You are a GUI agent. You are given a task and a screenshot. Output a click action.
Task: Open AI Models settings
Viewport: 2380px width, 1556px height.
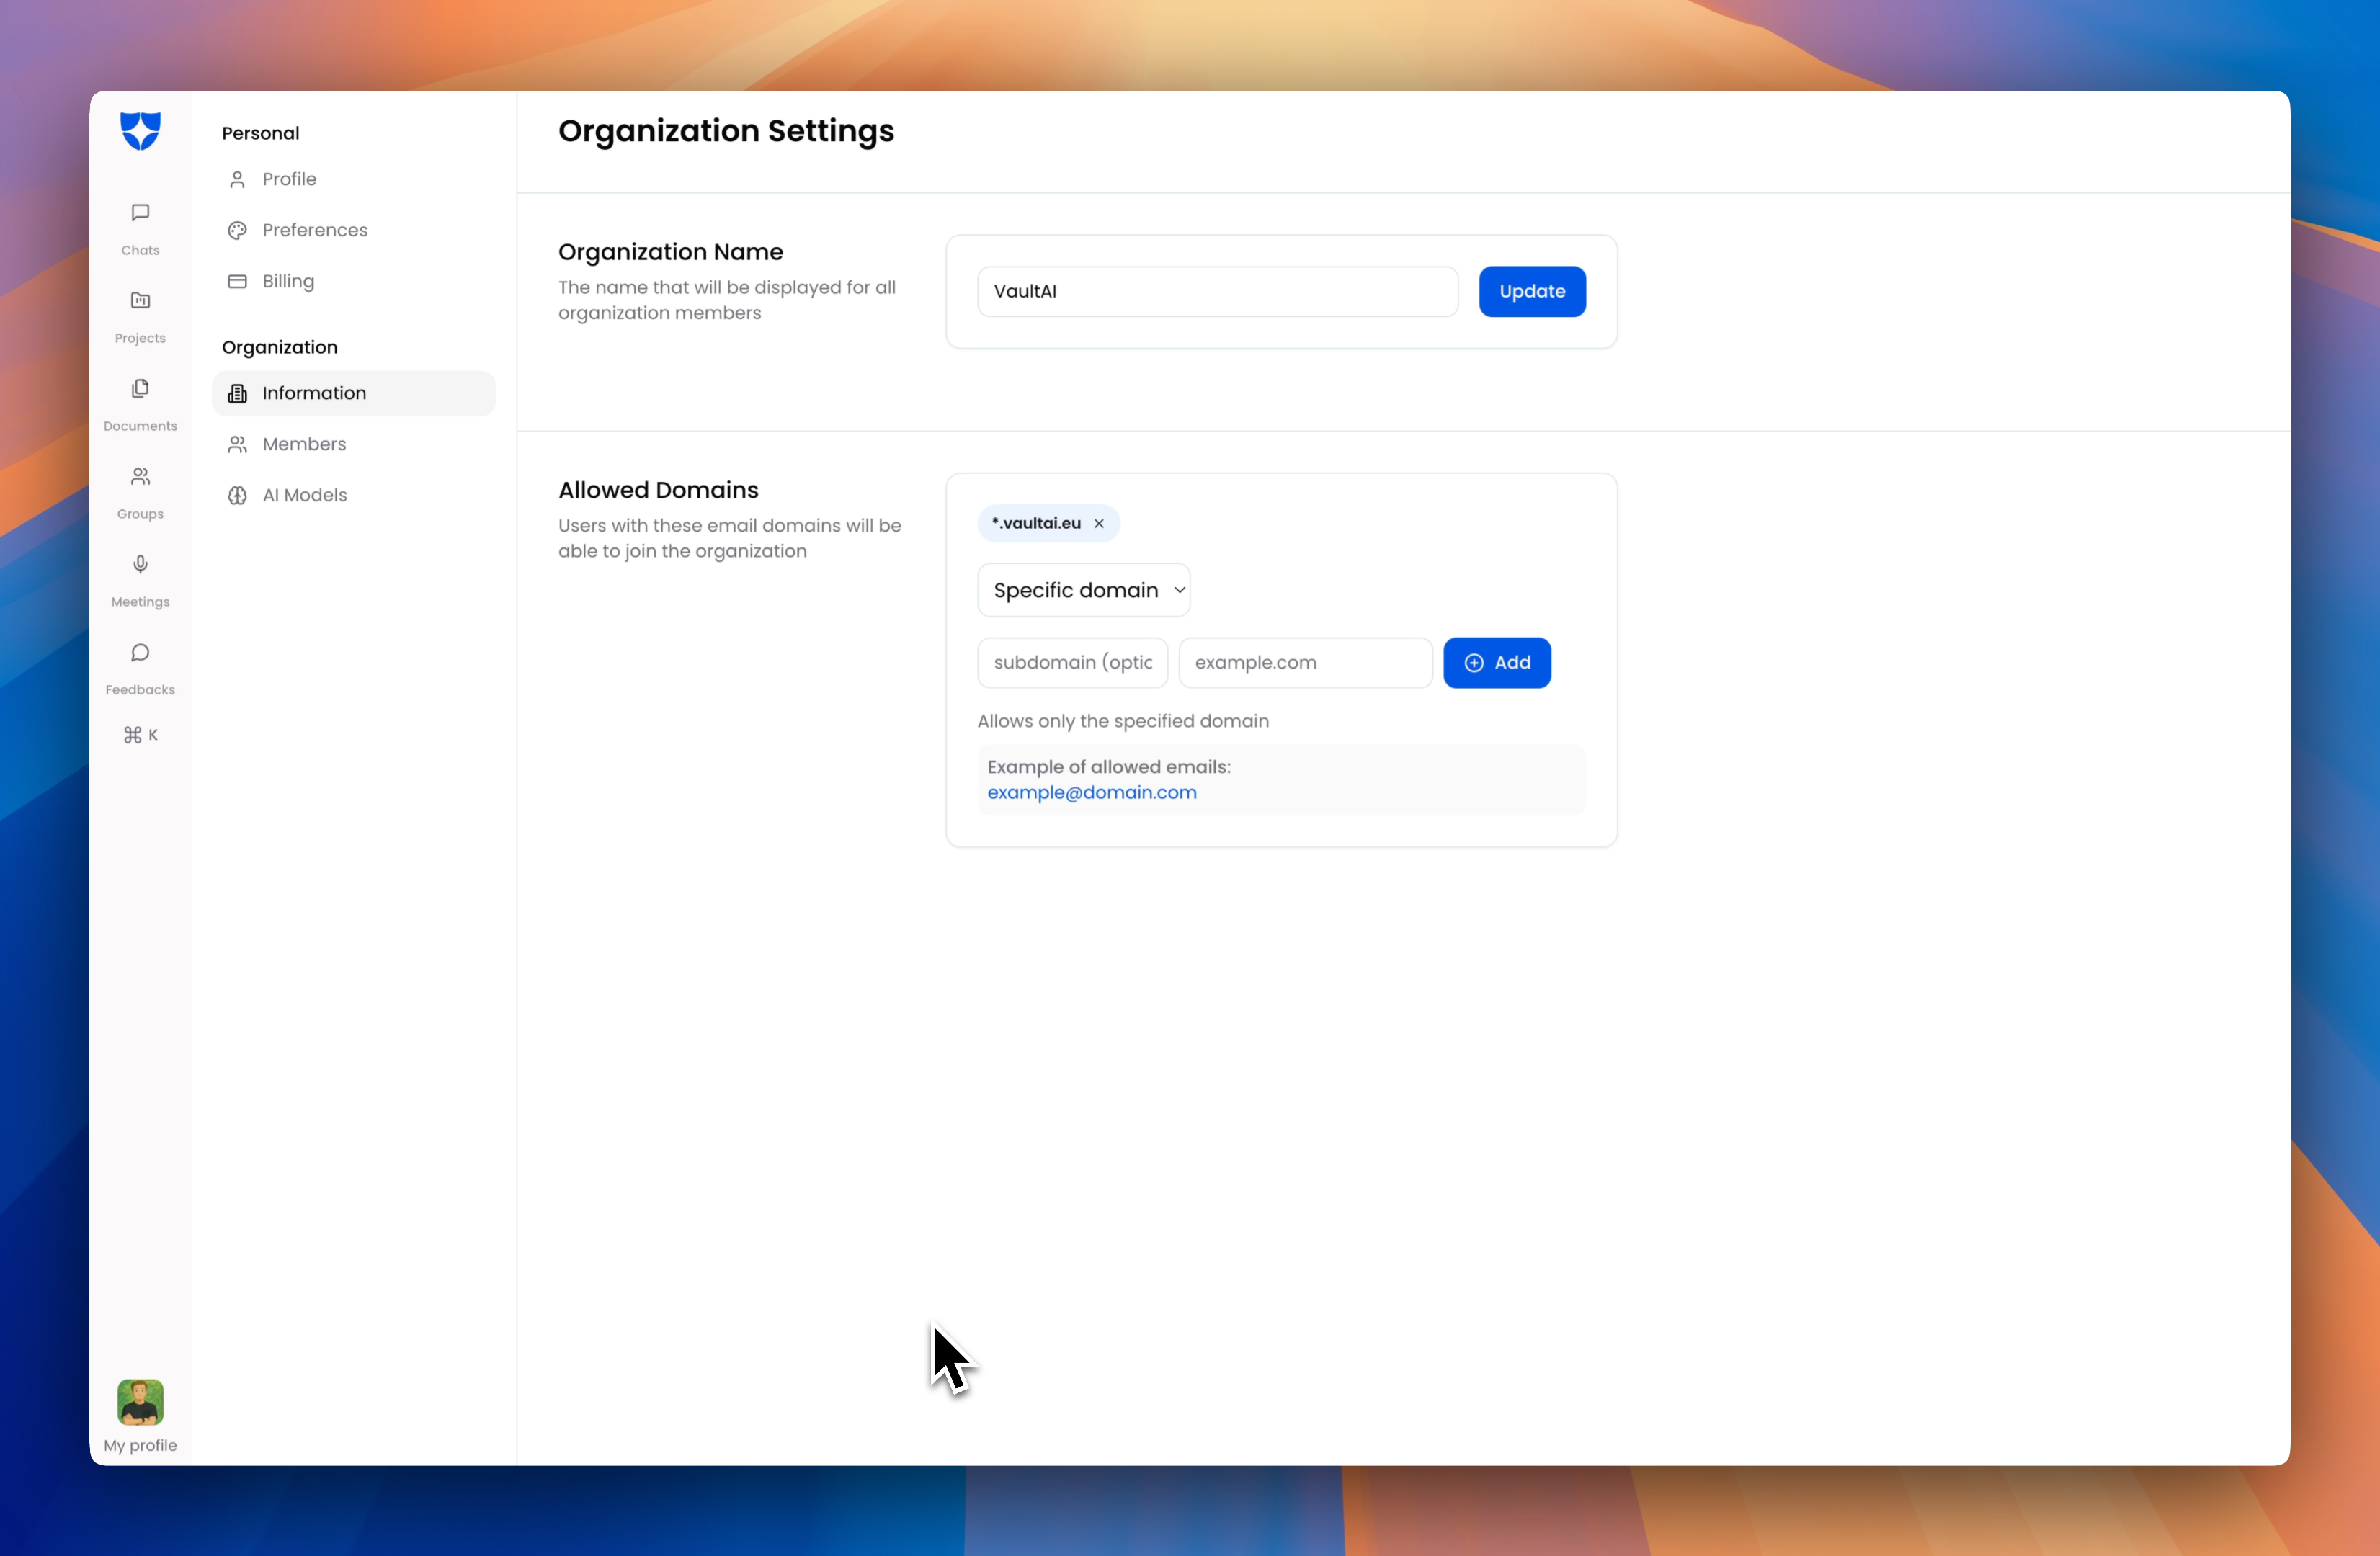coord(304,495)
